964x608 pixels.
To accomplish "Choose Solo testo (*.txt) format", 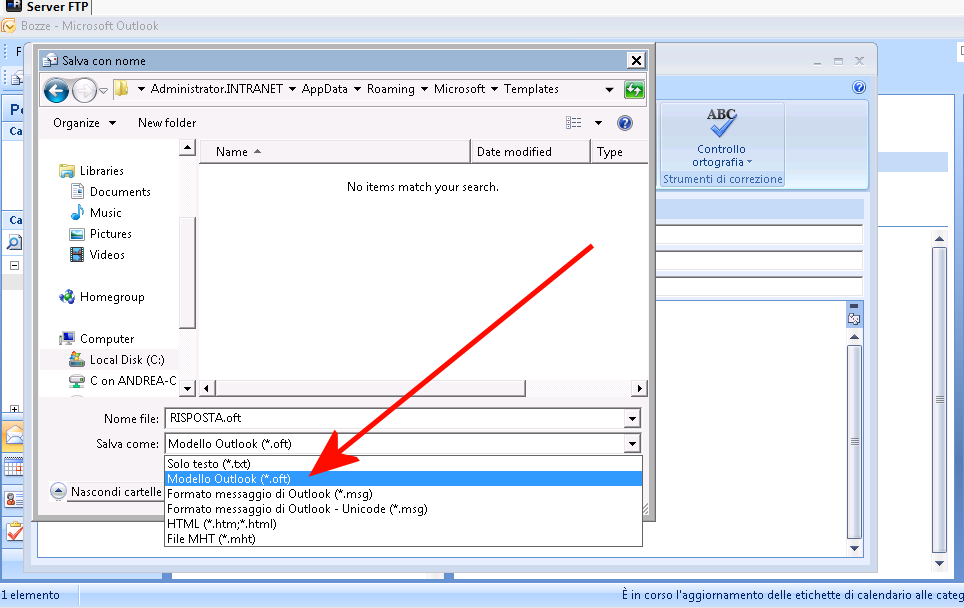I will [x=403, y=464].
